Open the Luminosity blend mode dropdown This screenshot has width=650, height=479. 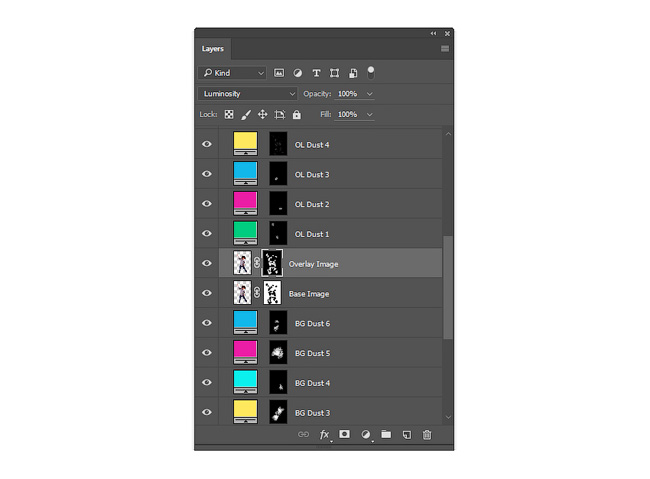click(247, 94)
